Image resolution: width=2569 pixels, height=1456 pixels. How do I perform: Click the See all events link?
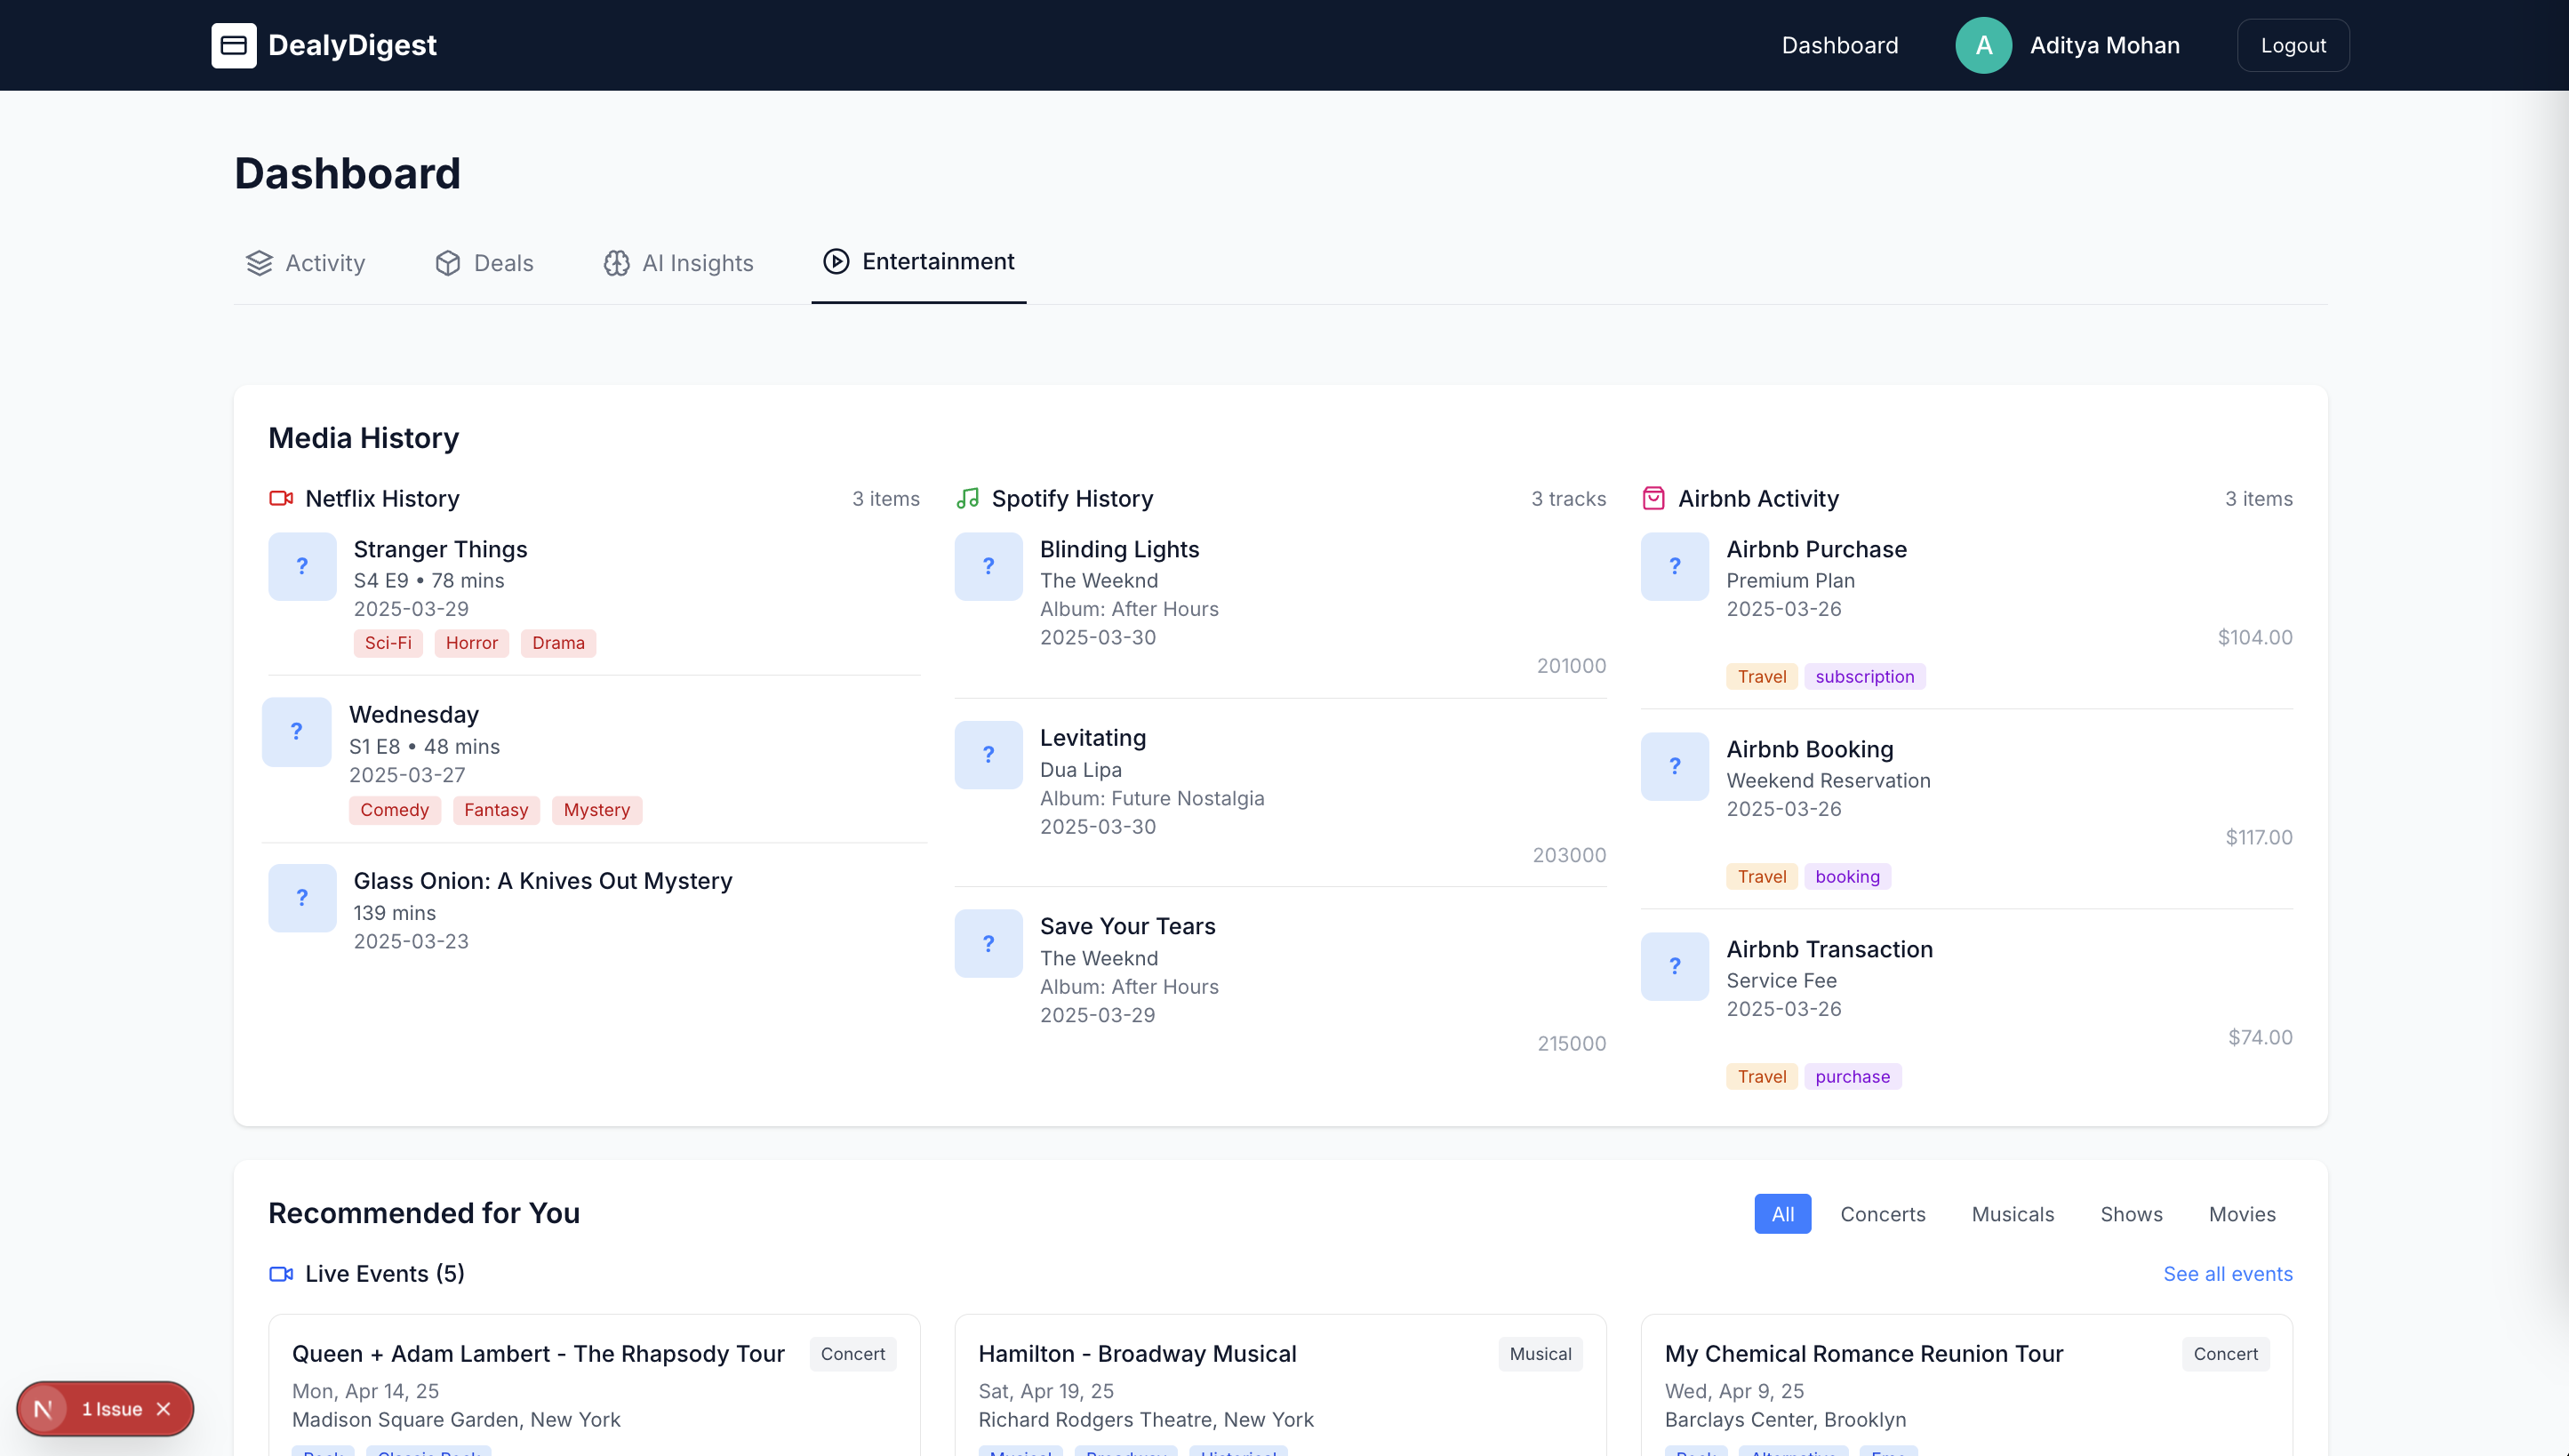[x=2227, y=1273]
